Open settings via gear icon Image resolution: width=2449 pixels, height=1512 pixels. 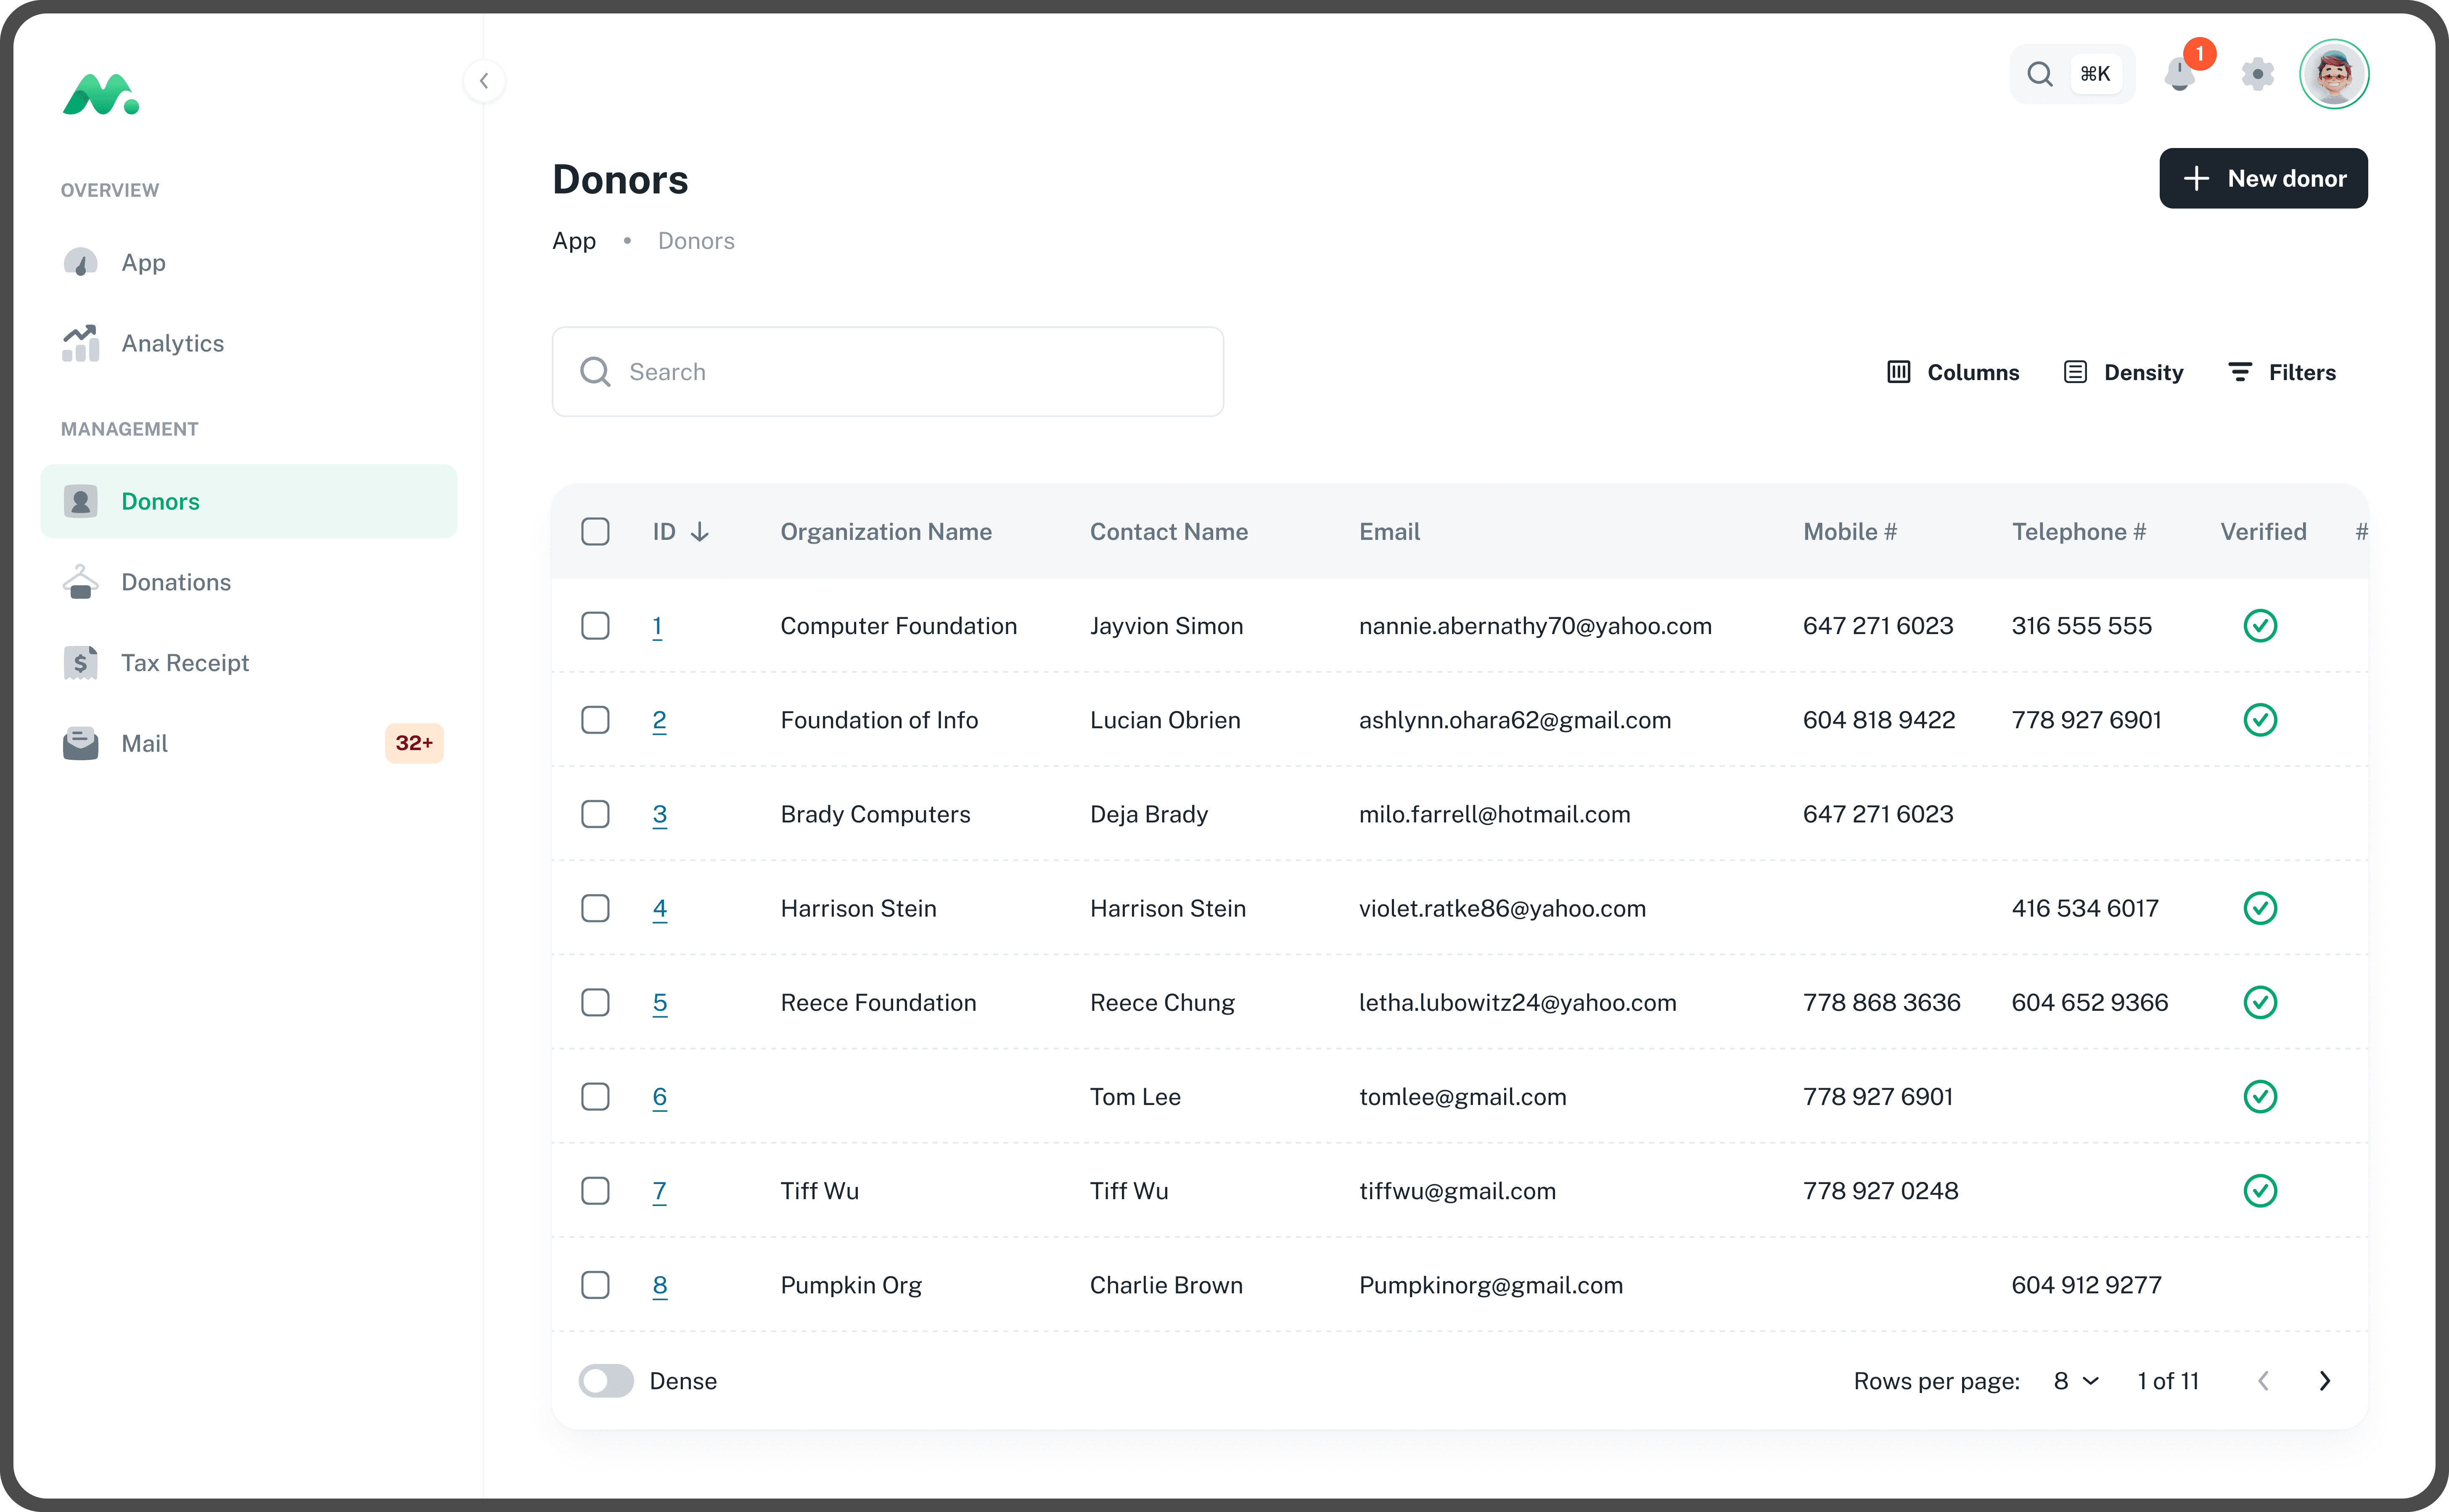click(2257, 74)
